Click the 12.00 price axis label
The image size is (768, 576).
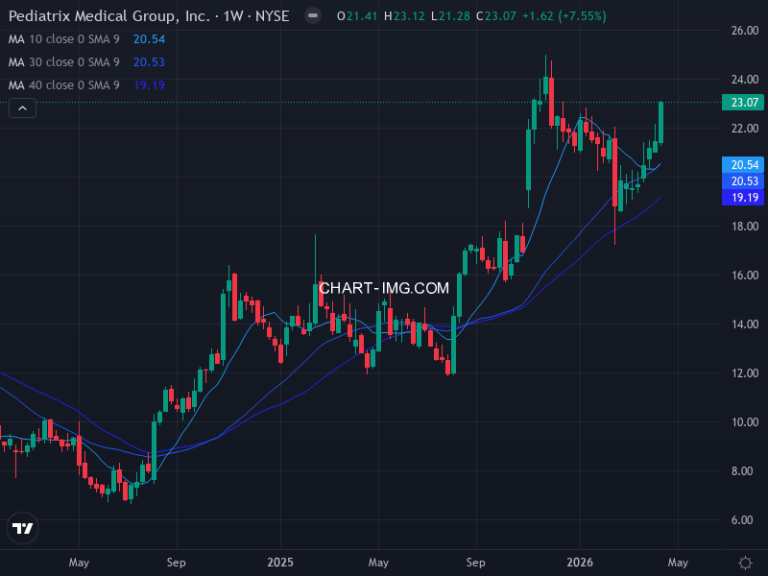744,373
